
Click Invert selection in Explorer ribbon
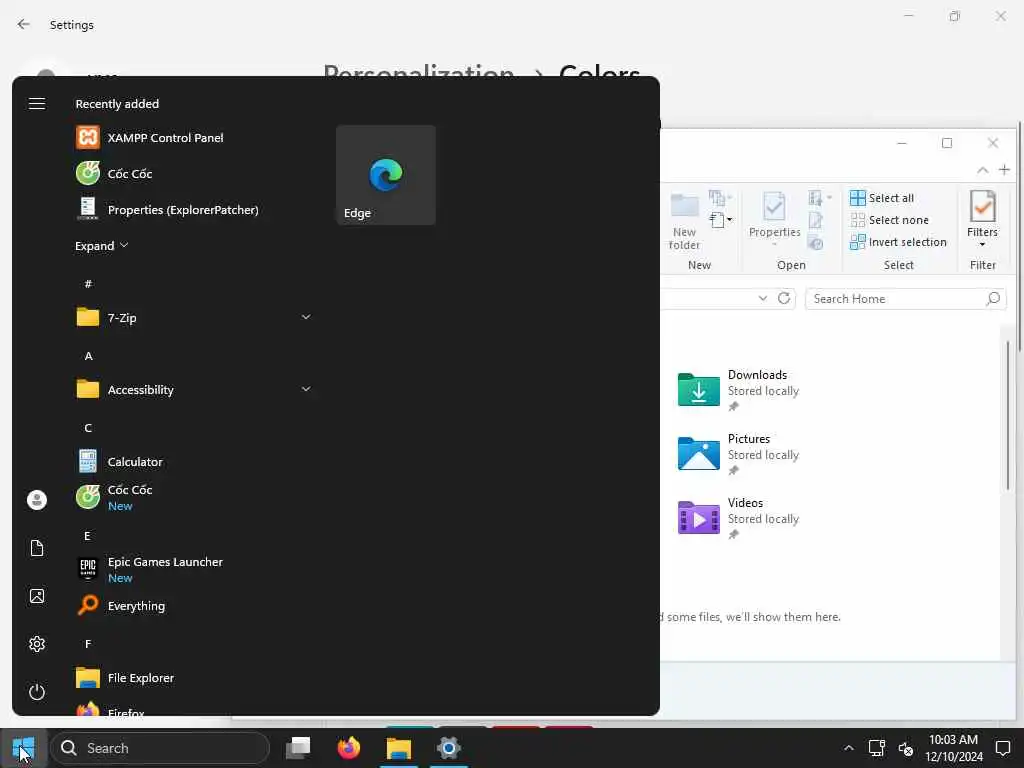[898, 242]
